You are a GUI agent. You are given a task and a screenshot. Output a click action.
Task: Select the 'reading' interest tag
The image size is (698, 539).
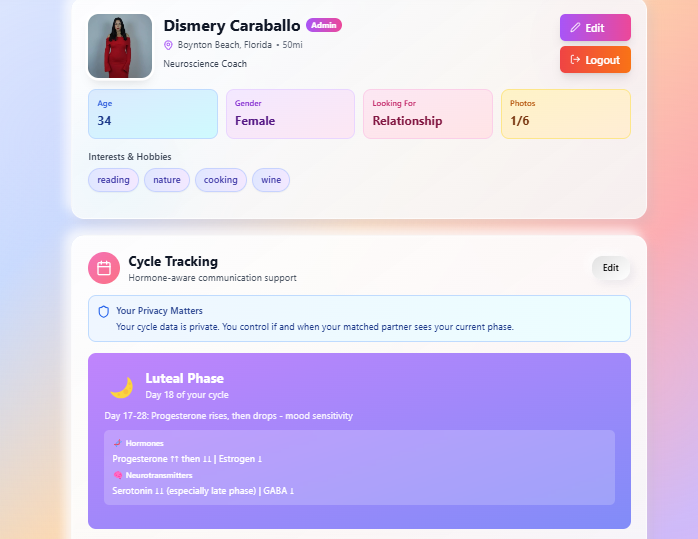(113, 180)
